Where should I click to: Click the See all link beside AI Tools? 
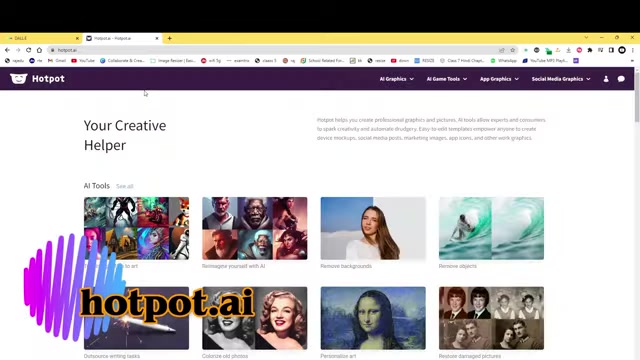(124, 186)
